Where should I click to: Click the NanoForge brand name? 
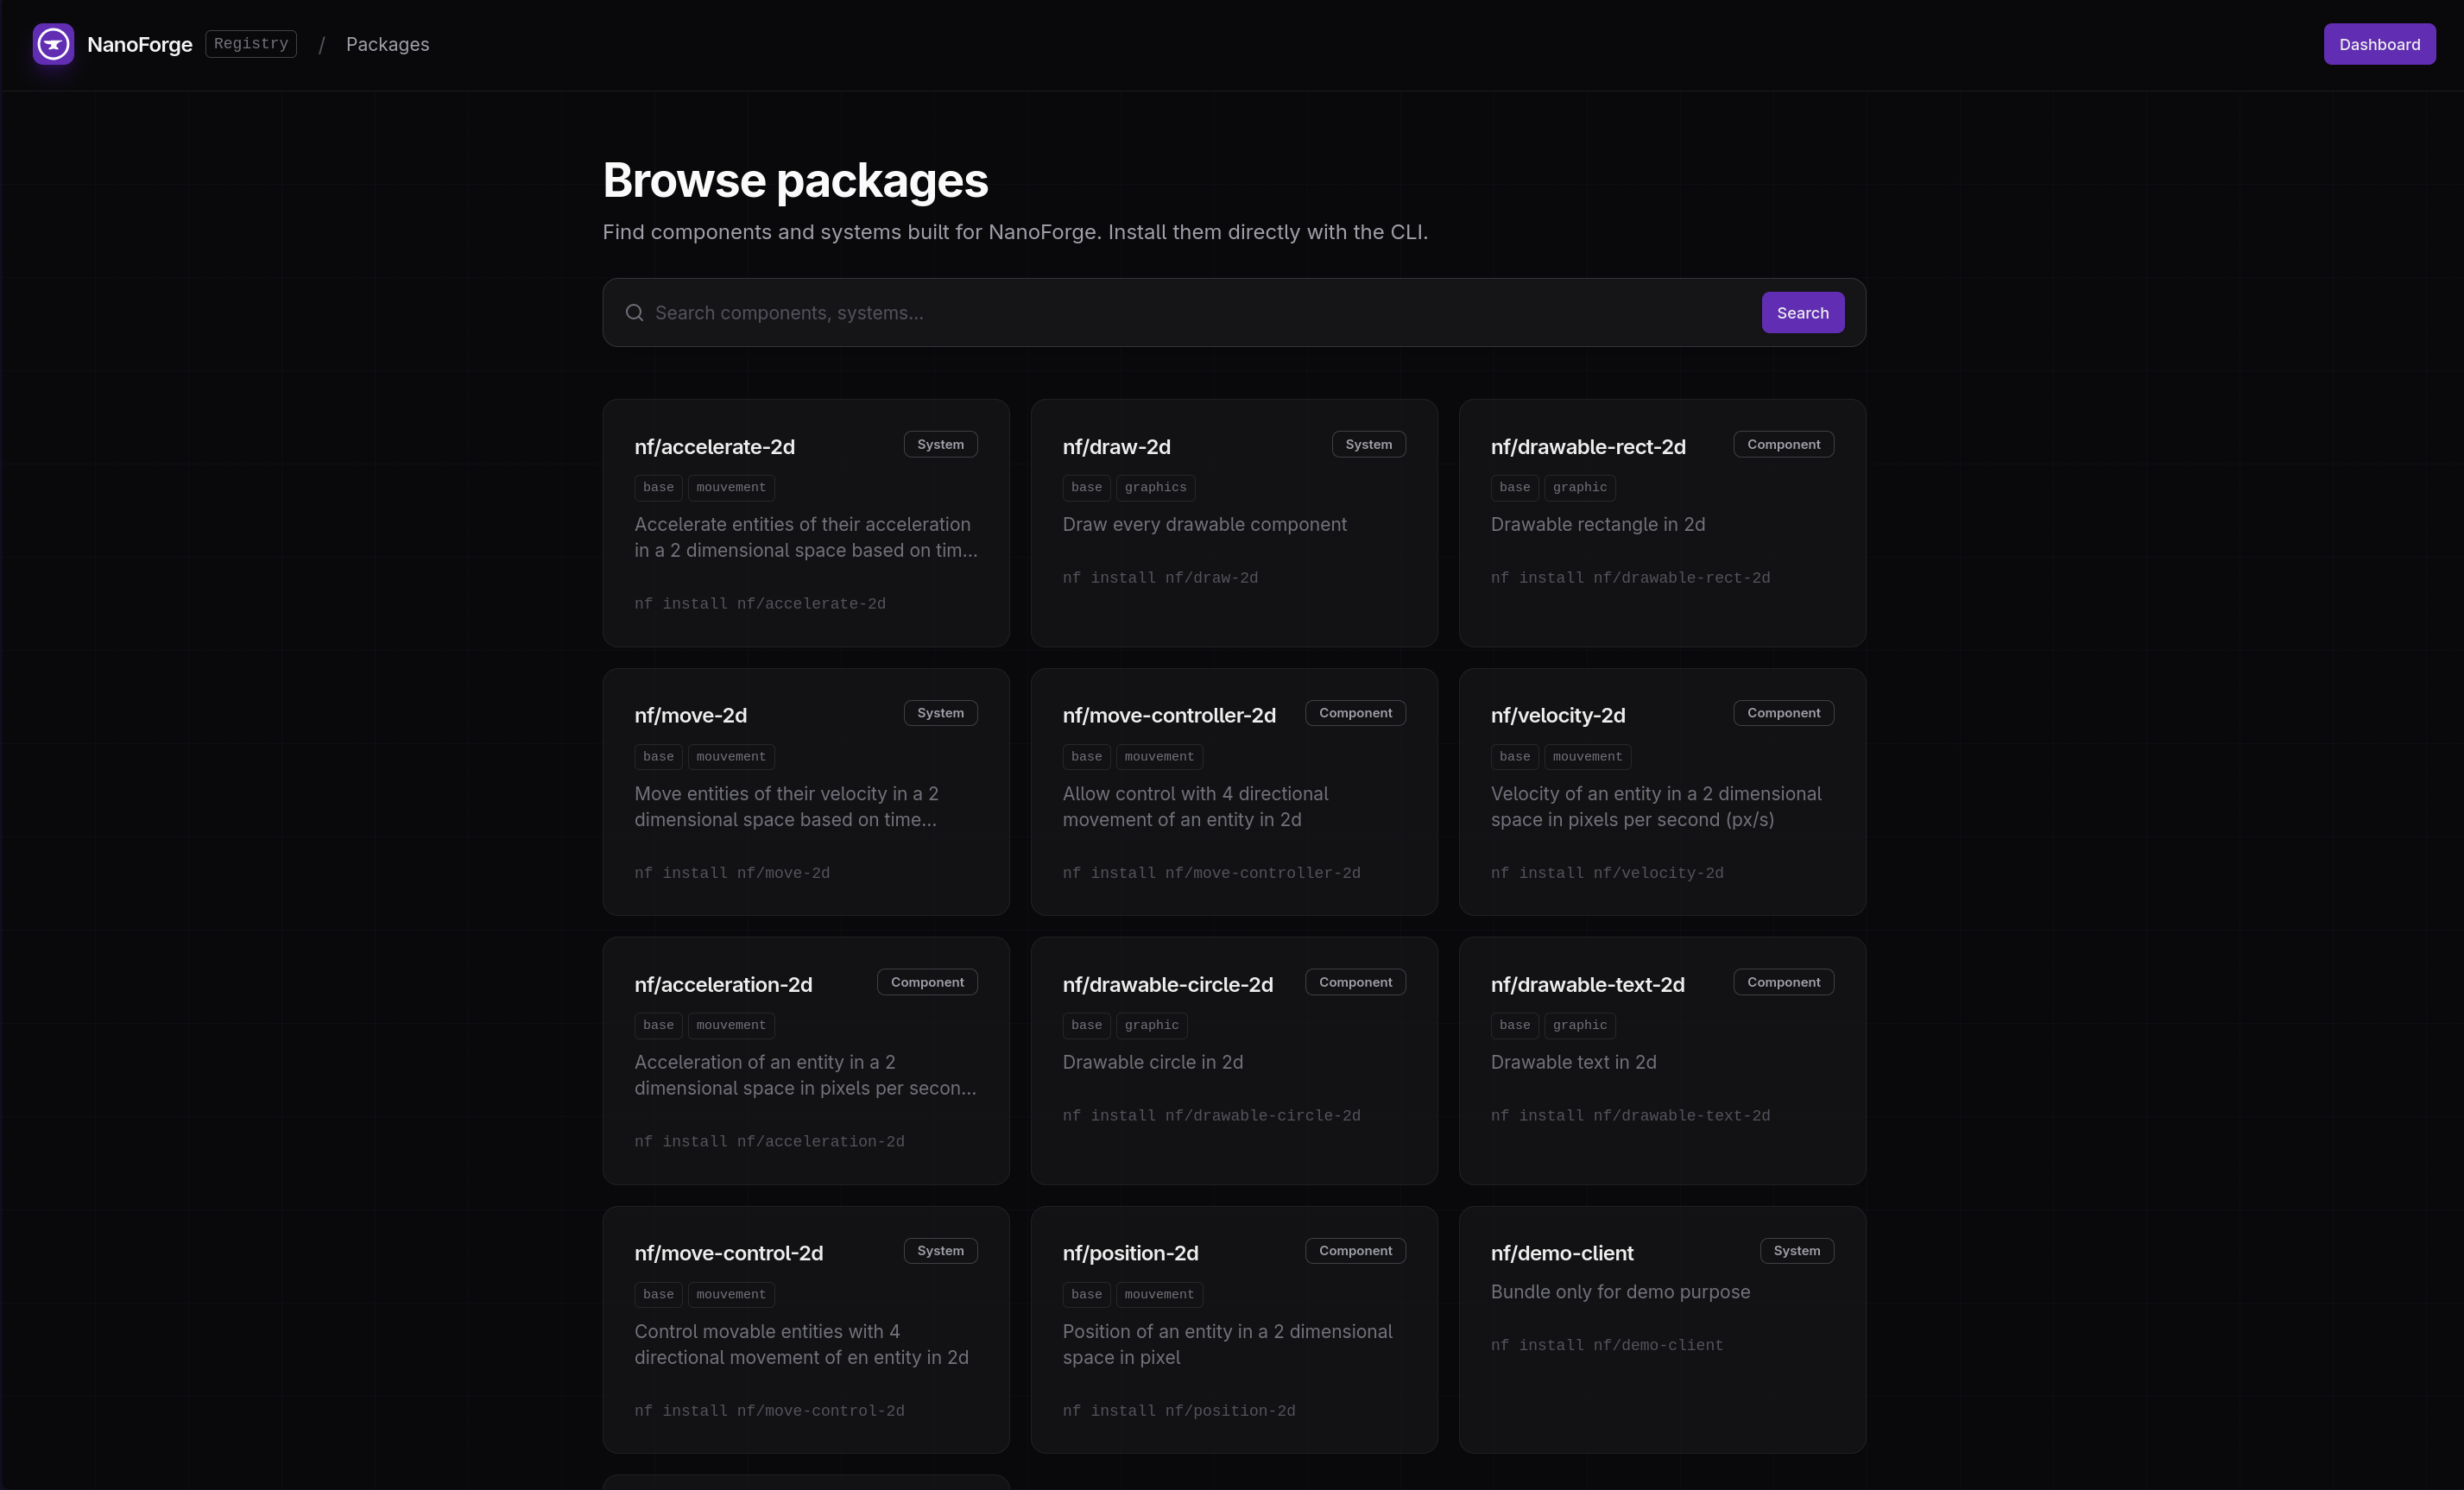pos(140,44)
